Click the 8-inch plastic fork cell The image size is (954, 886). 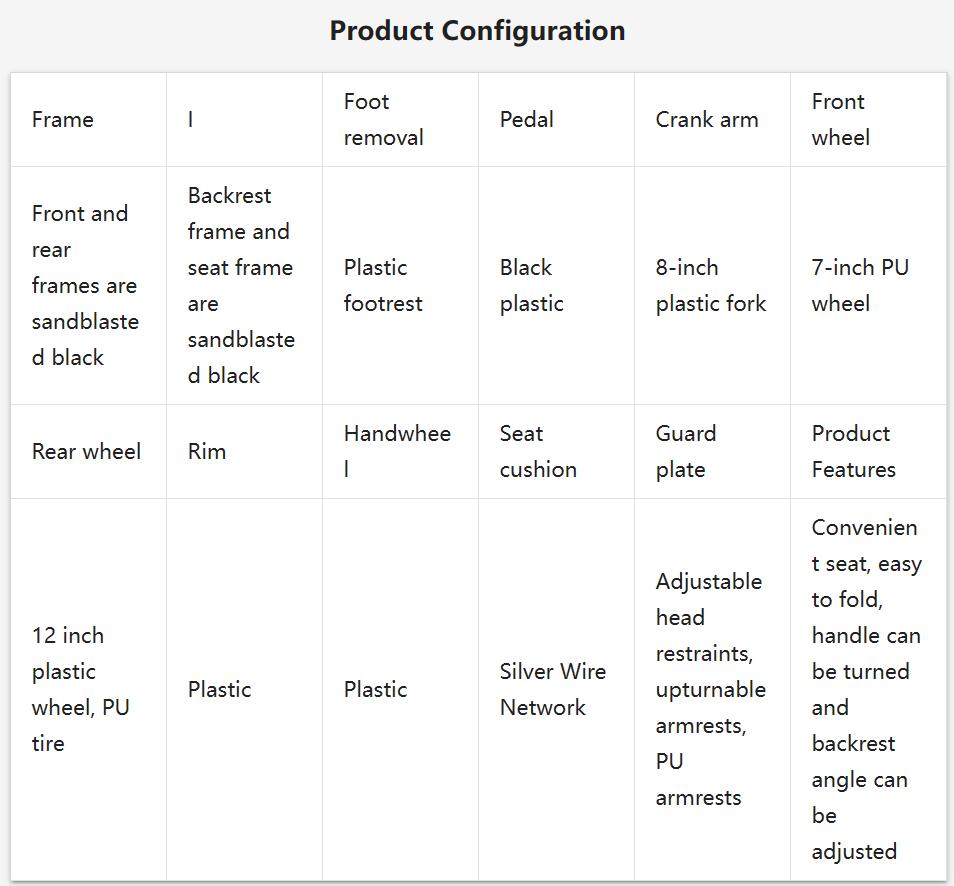tap(712, 285)
